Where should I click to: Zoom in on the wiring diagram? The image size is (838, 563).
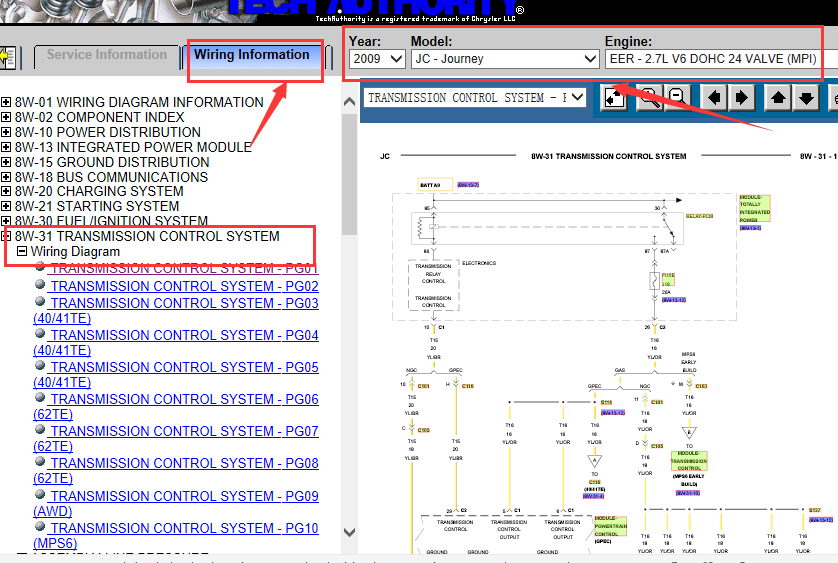[648, 98]
